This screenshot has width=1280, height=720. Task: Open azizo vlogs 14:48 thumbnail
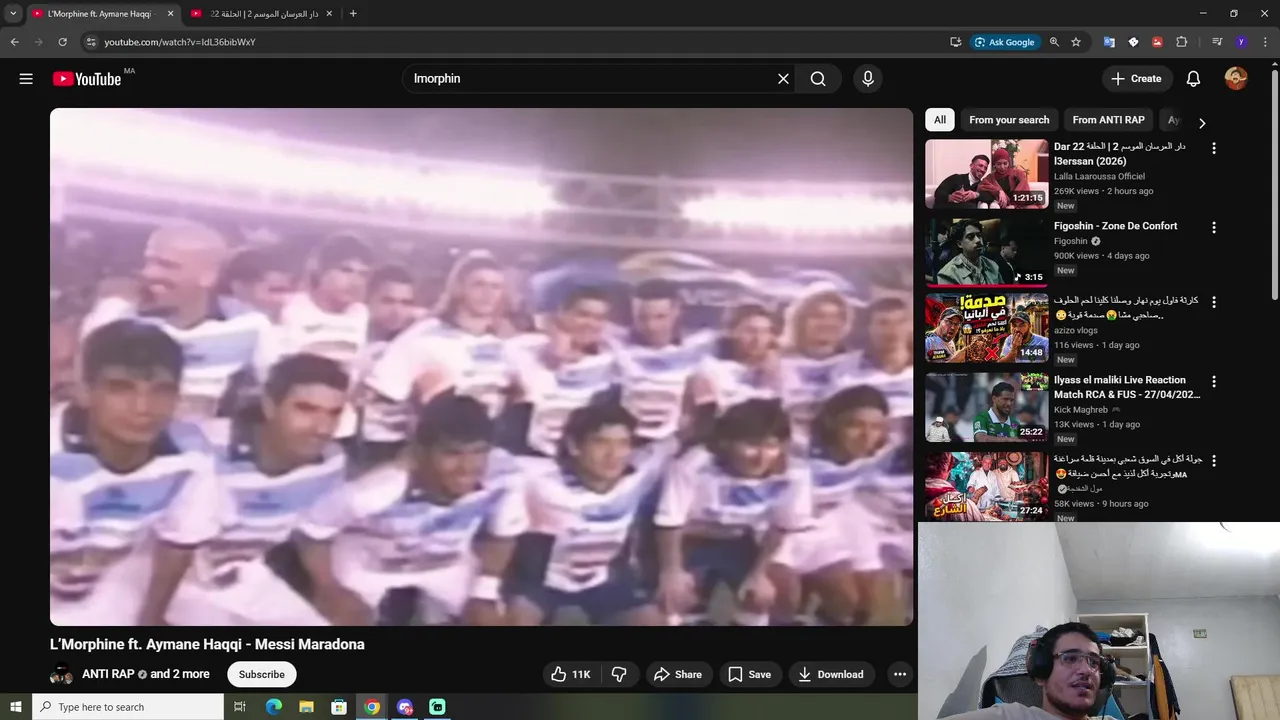(986, 328)
